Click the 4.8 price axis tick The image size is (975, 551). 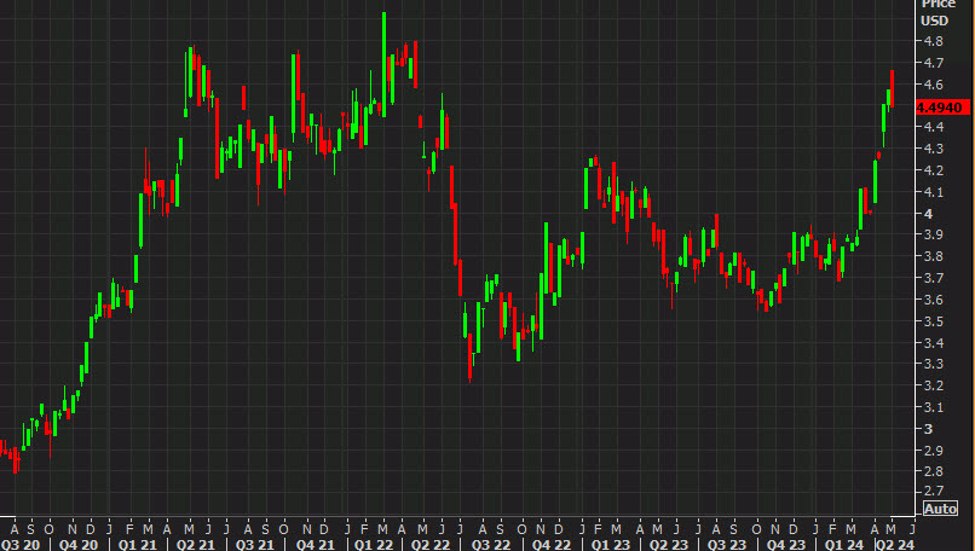pos(935,41)
